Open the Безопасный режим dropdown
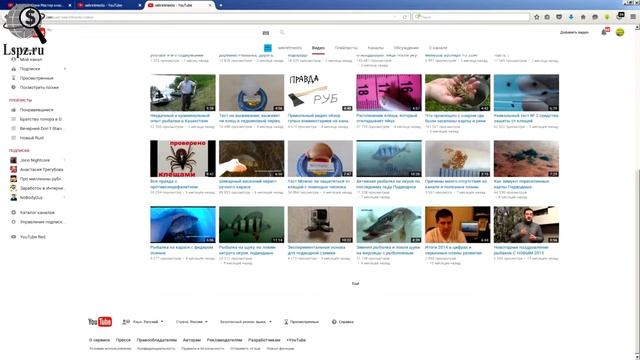 click(x=246, y=322)
